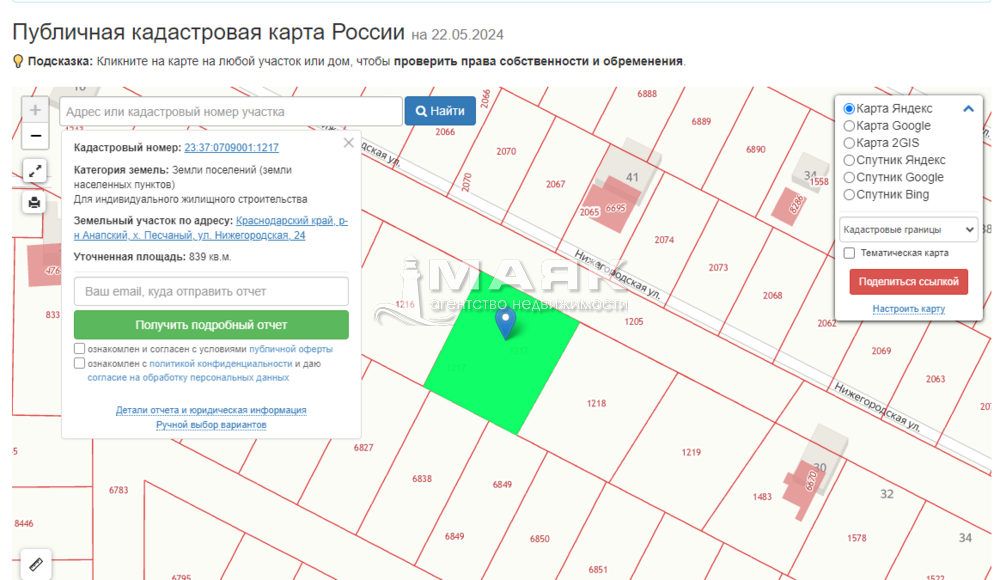Toggle fullscreen map view icon

35,171
